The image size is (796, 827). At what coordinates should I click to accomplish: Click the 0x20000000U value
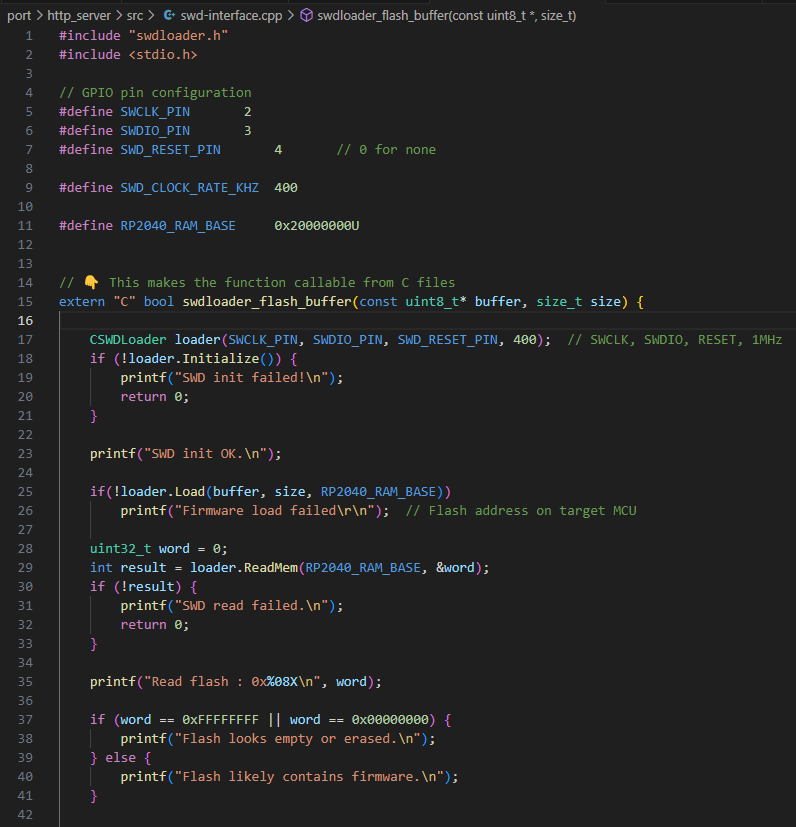[317, 226]
